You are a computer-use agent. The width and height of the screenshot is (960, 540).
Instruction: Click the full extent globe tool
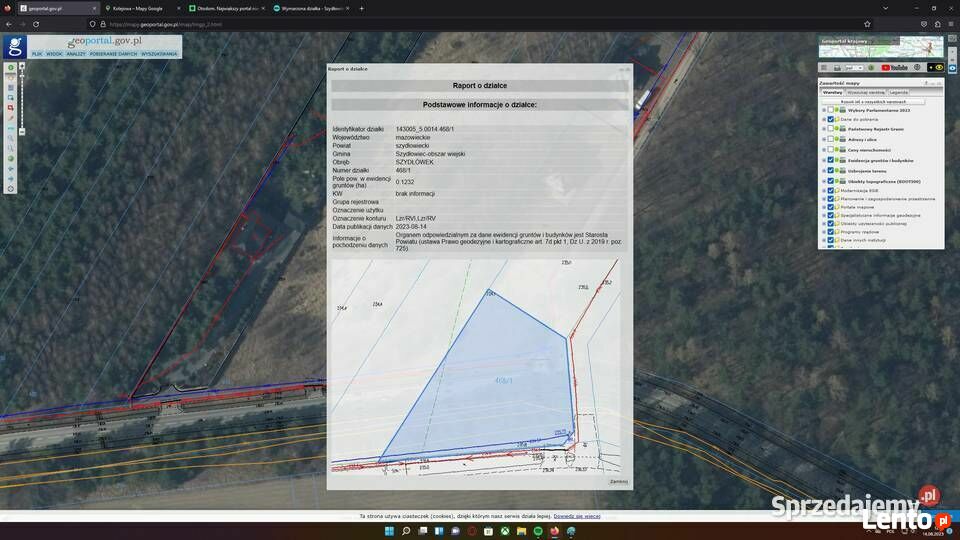click(10, 159)
